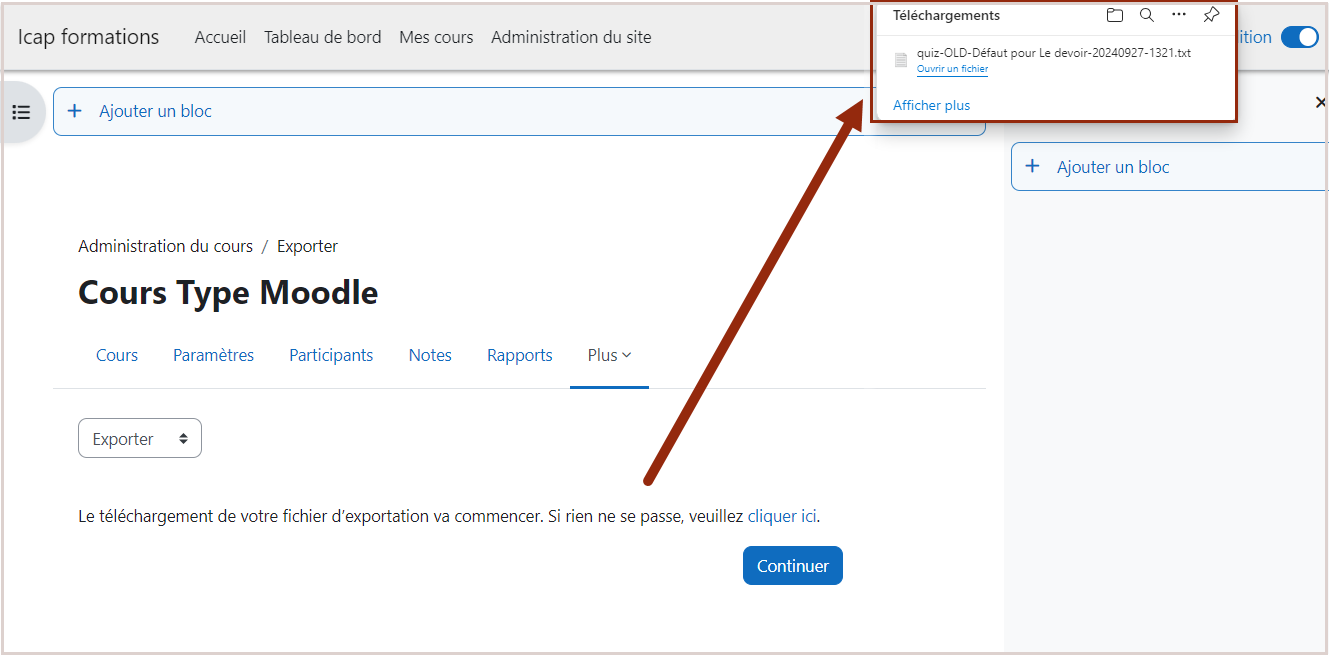The image size is (1329, 655).
Task: Click 'Afficher plus' in downloads panel
Action: (931, 105)
